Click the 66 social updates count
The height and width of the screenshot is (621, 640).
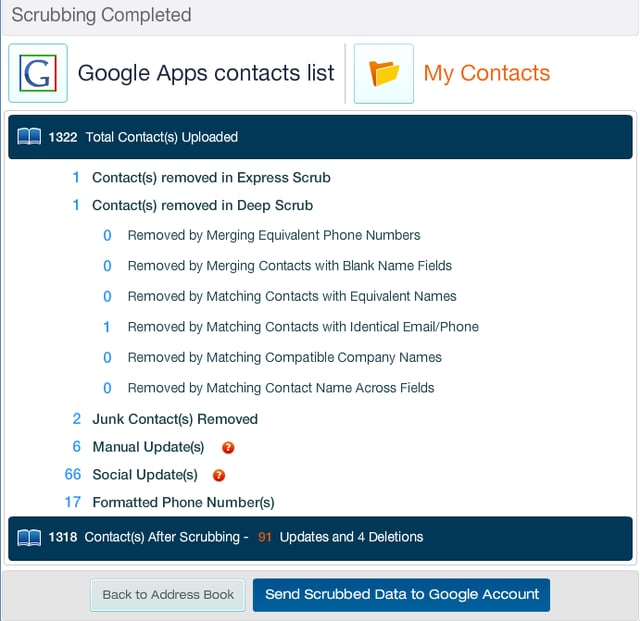click(73, 475)
